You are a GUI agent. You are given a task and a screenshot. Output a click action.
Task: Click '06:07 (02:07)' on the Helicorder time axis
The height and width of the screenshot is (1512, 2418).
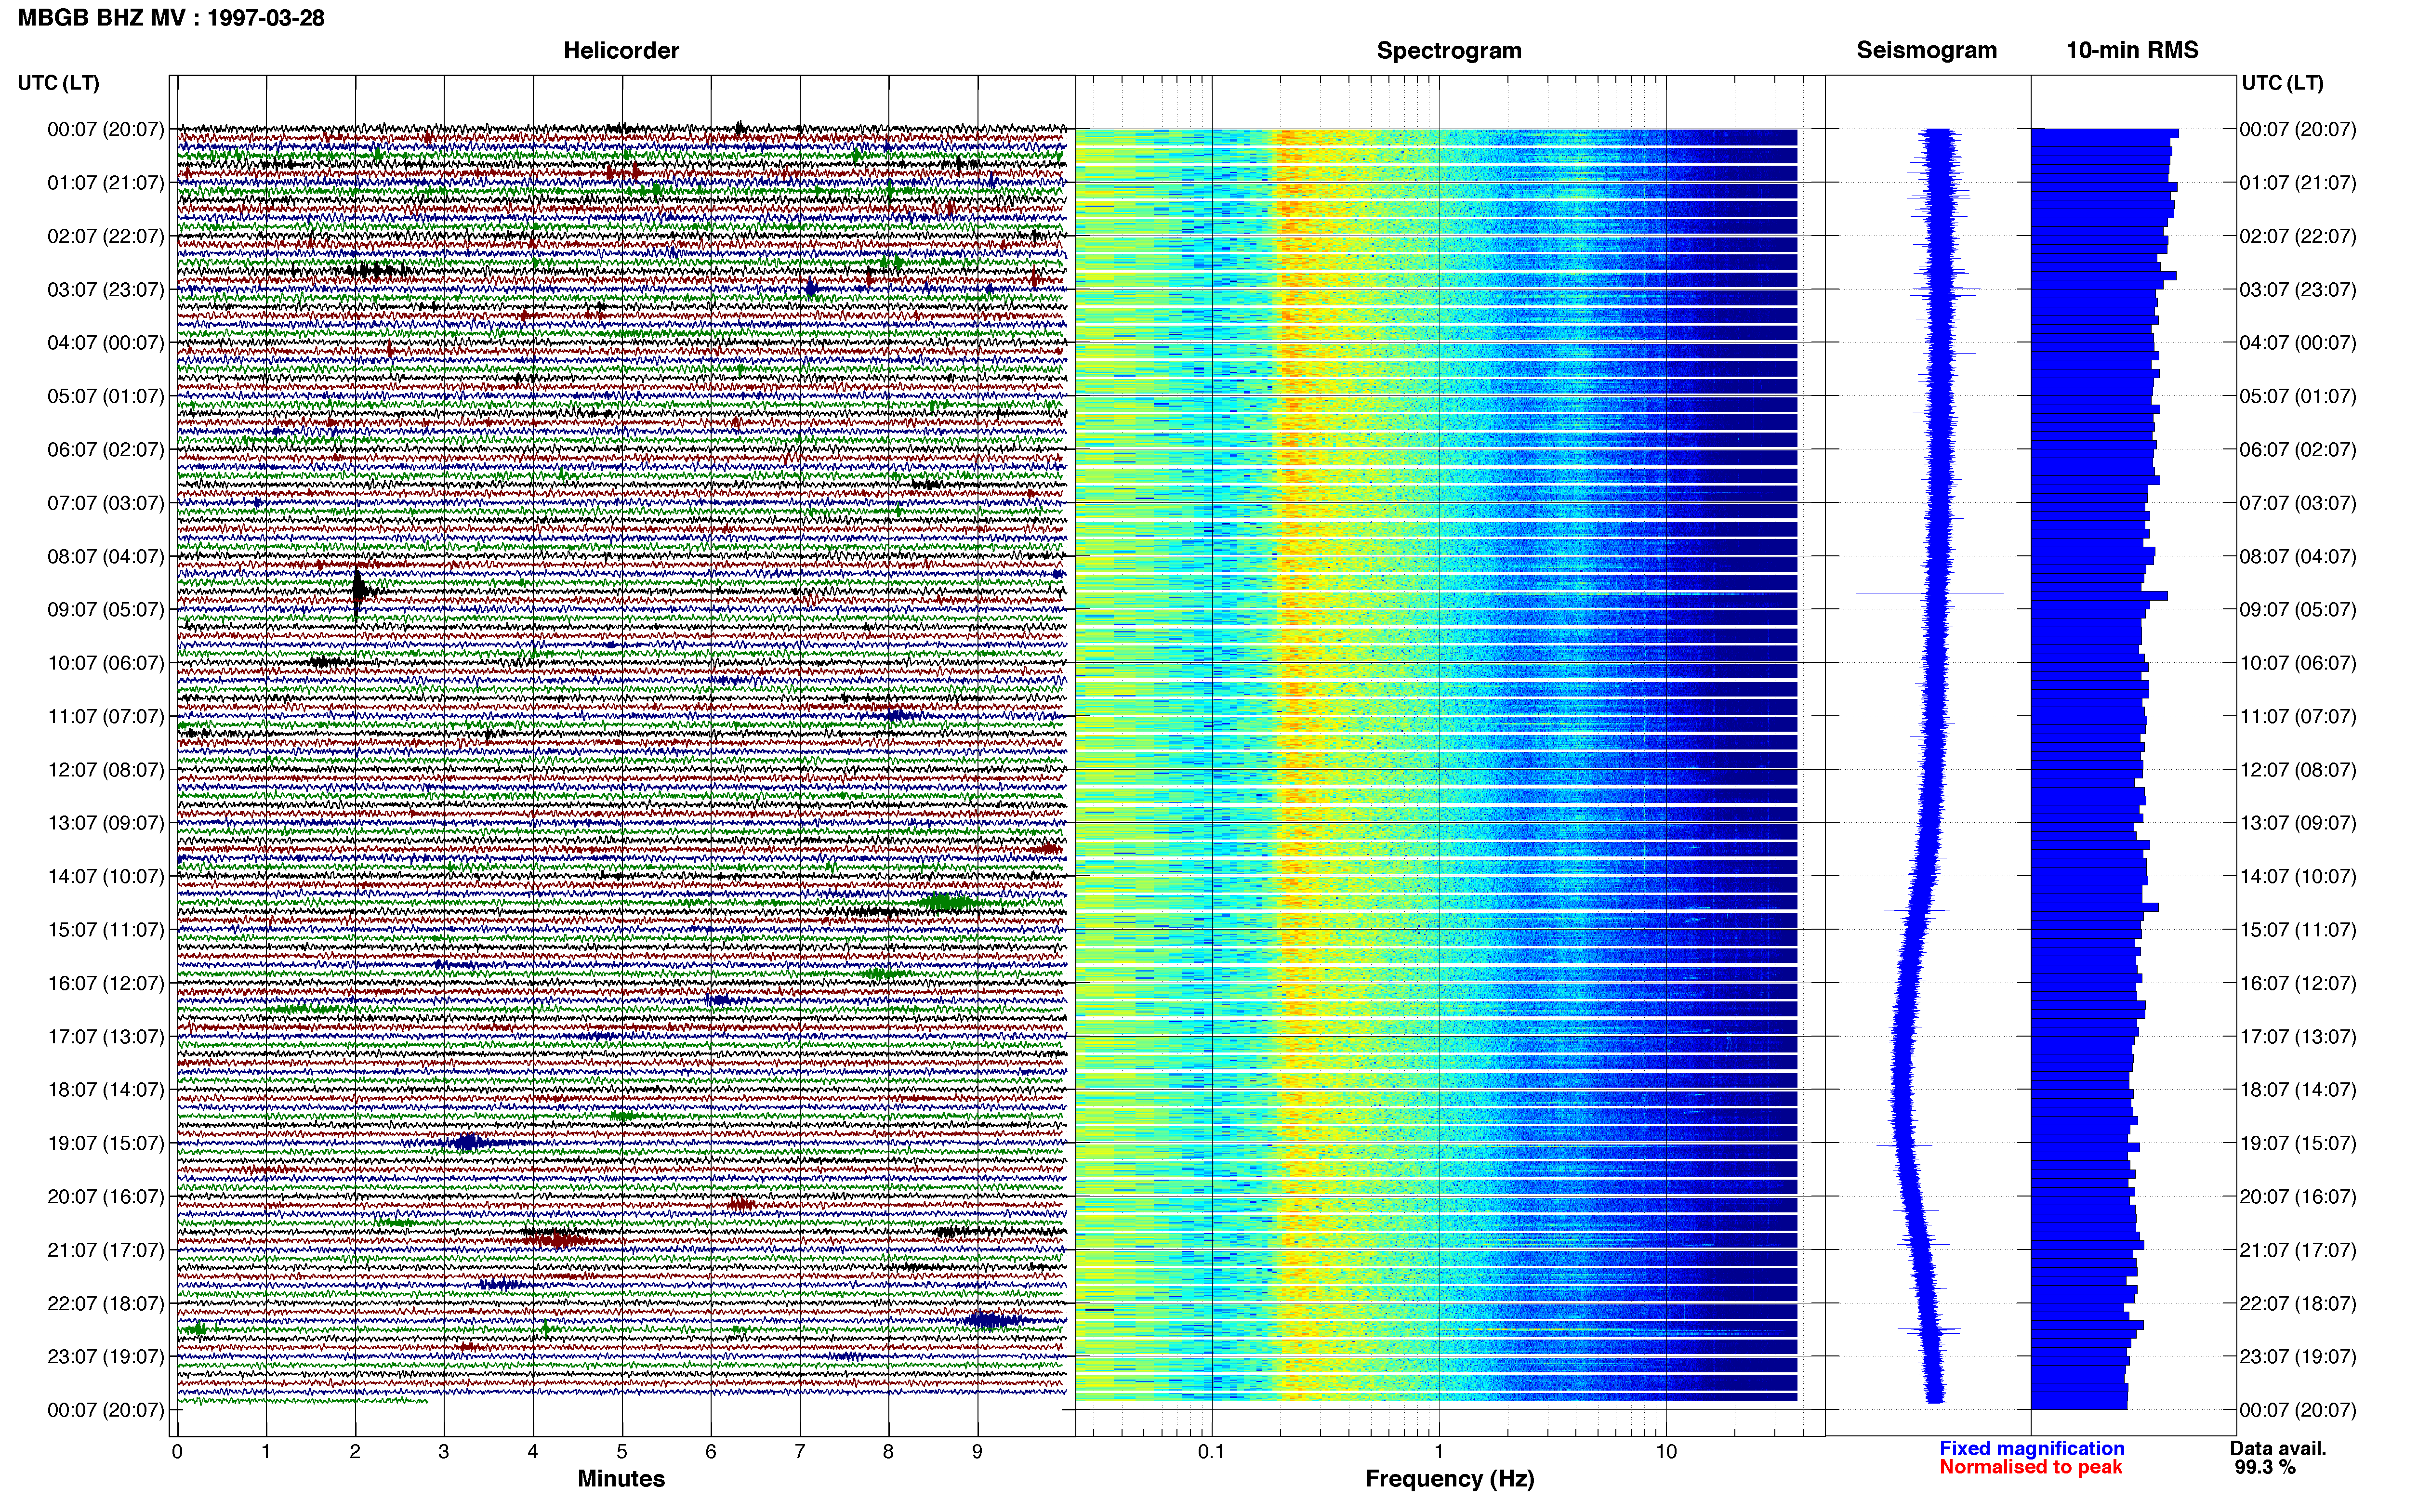click(x=105, y=450)
